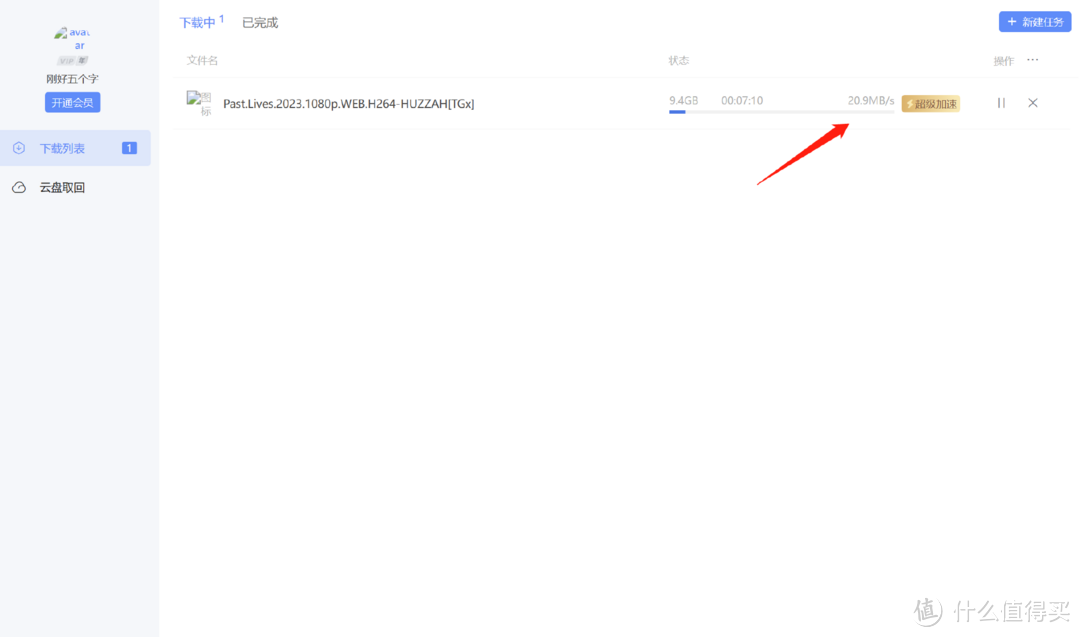Pause the Past.Lives download task
The image size is (1080, 637).
tap(1001, 103)
